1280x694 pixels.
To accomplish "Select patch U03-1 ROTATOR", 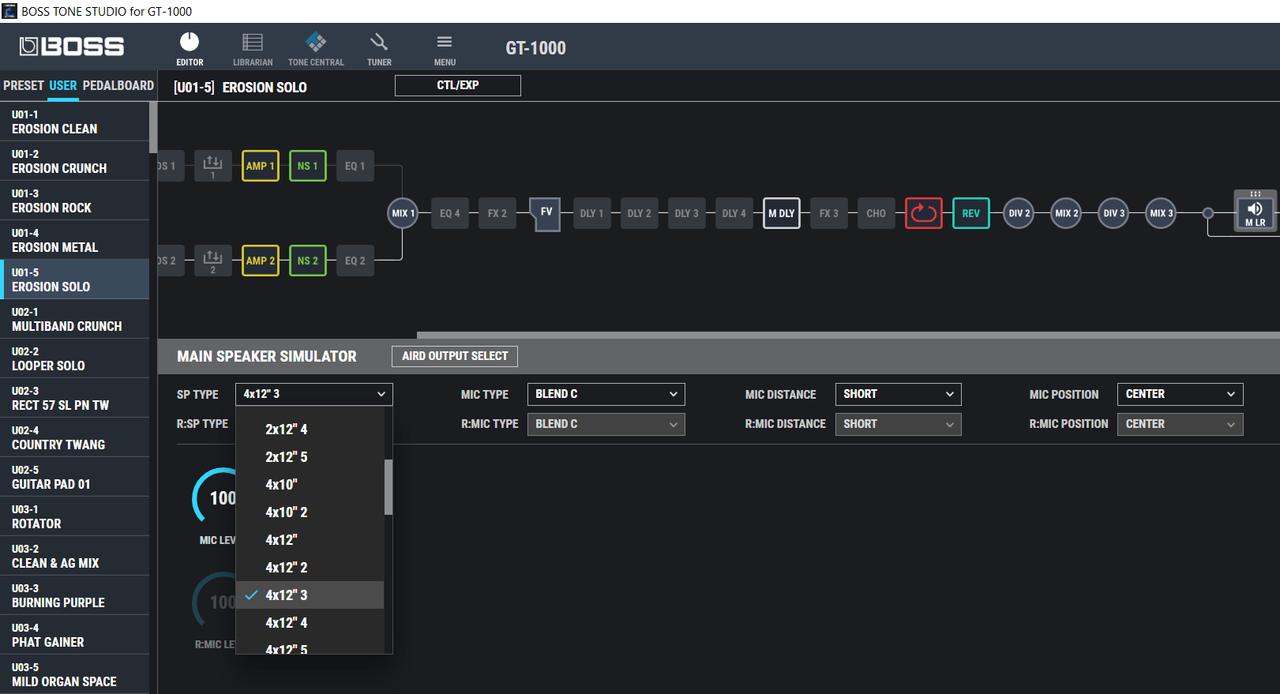I will [x=75, y=517].
